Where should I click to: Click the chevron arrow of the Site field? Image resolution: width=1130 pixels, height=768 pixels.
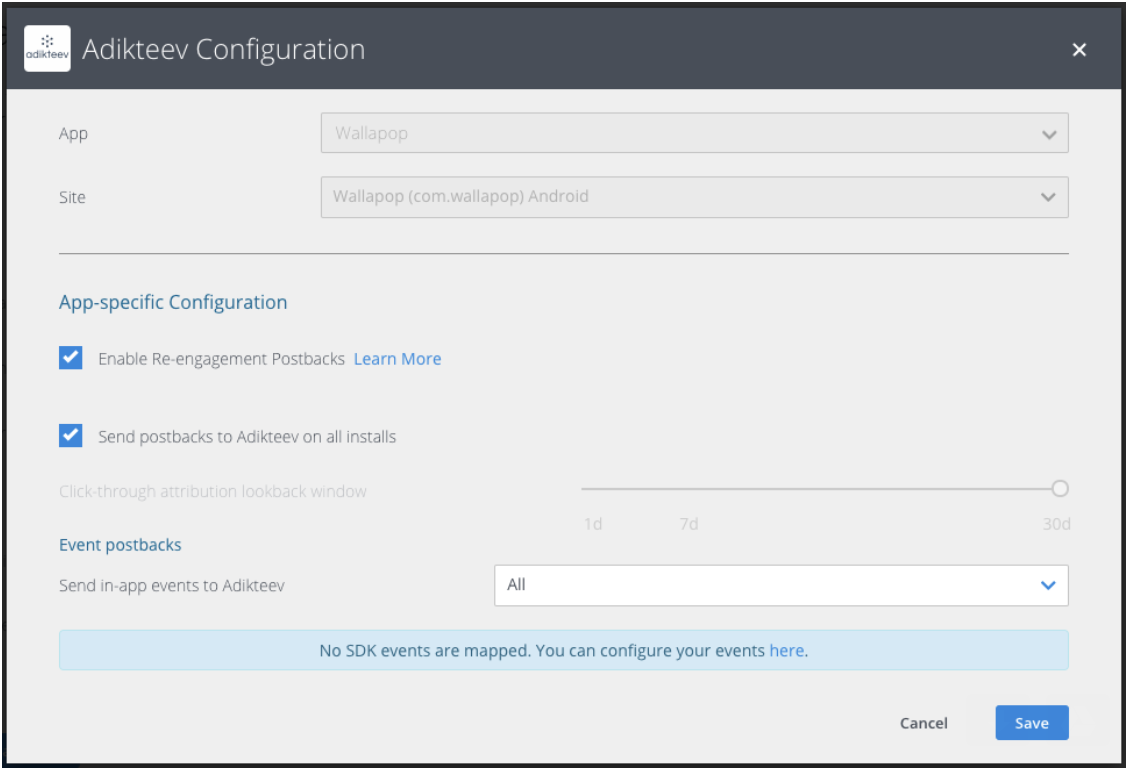(x=1048, y=198)
